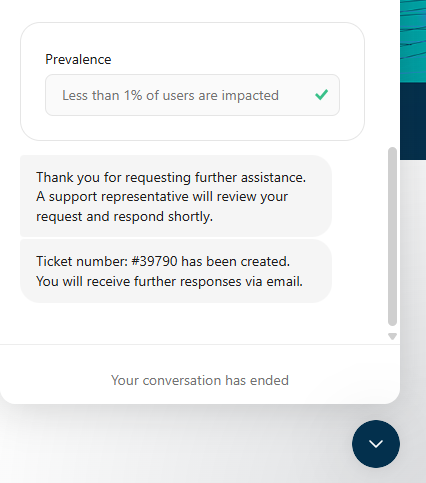Click 'You will receive further responses via email'
The image size is (426, 483).
tap(169, 281)
